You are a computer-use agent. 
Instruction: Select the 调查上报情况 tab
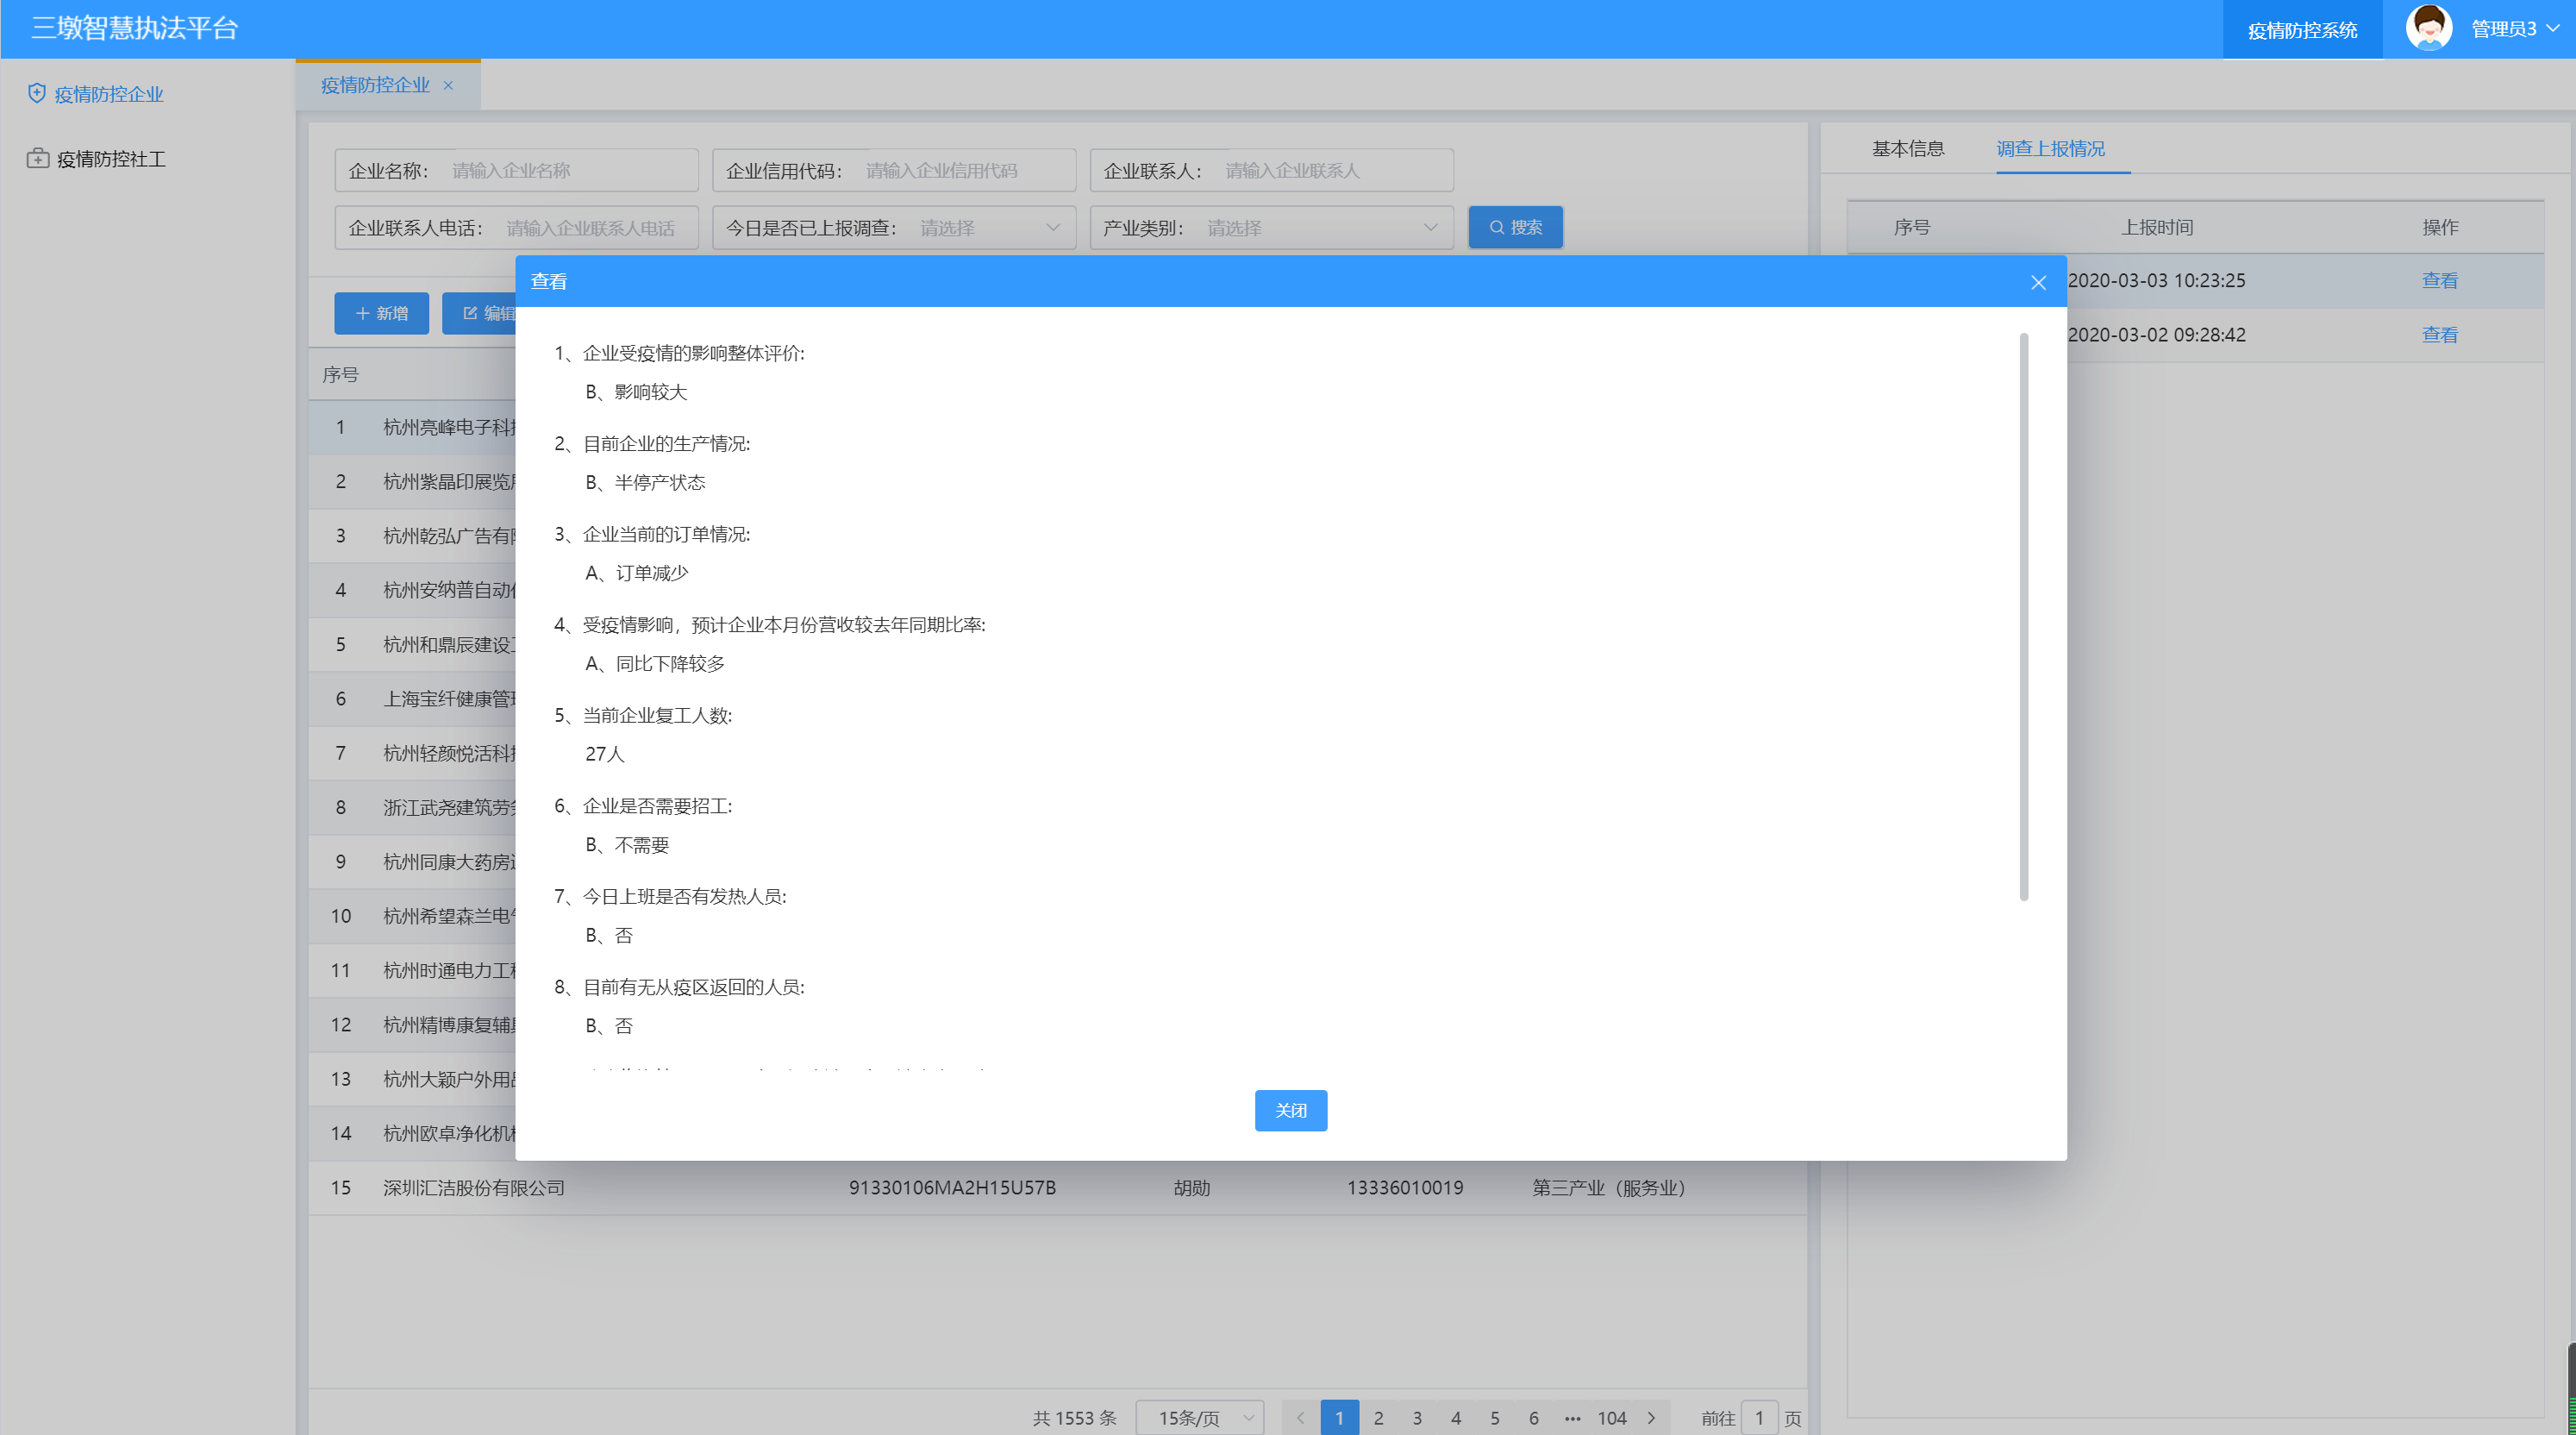click(x=2050, y=149)
